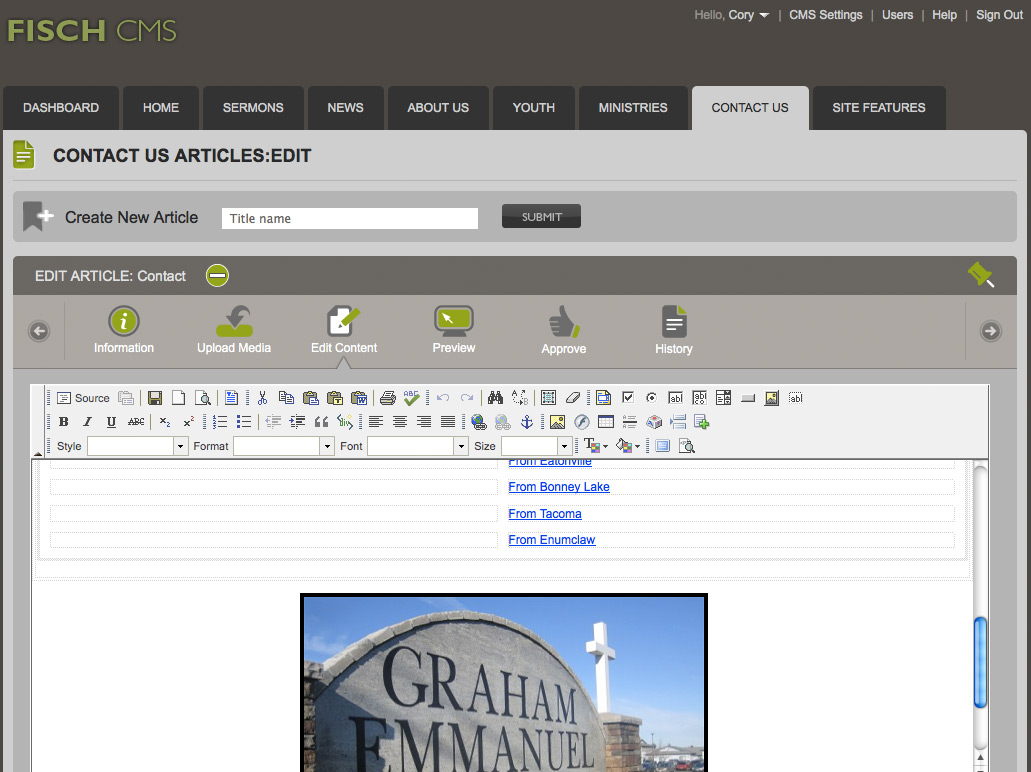This screenshot has width=1031, height=772.
Task: Insert a table
Action: [x=606, y=422]
